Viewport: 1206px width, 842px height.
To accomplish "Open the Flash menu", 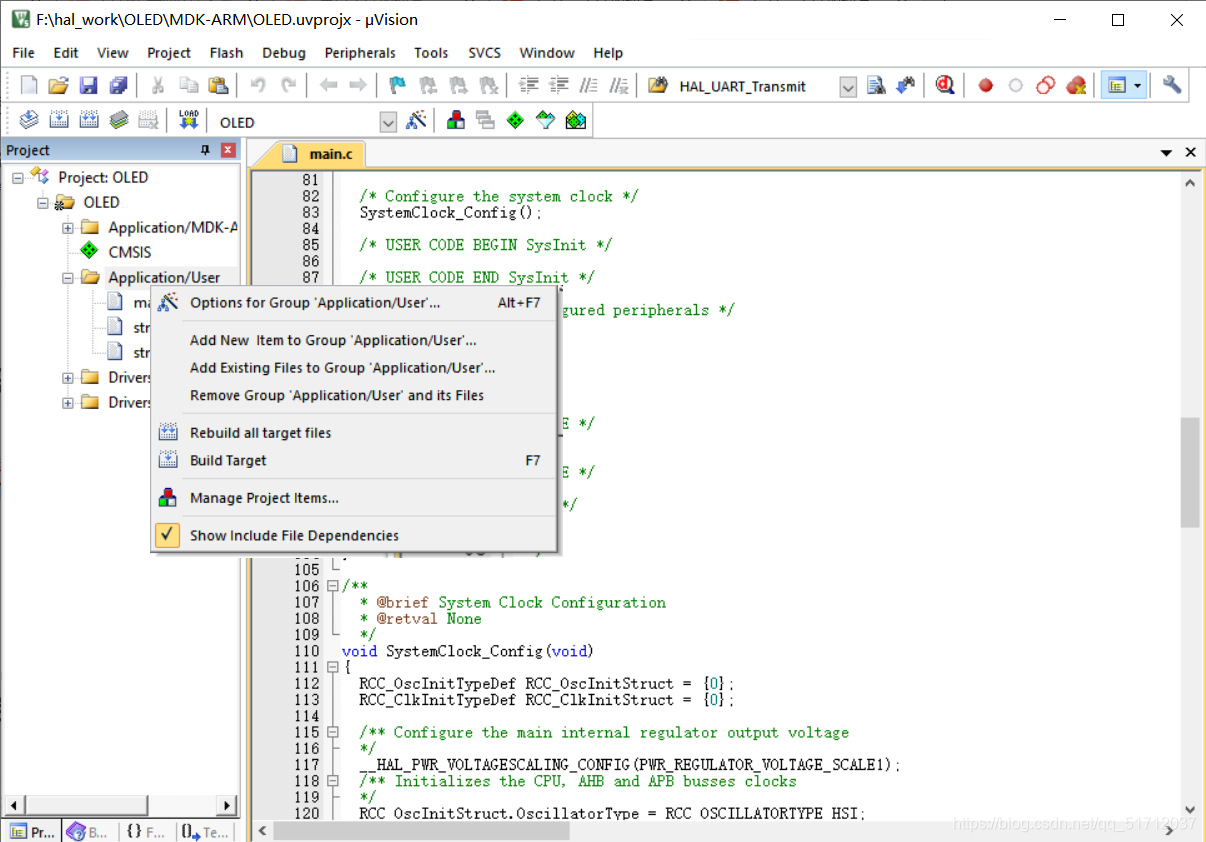I will coord(226,53).
